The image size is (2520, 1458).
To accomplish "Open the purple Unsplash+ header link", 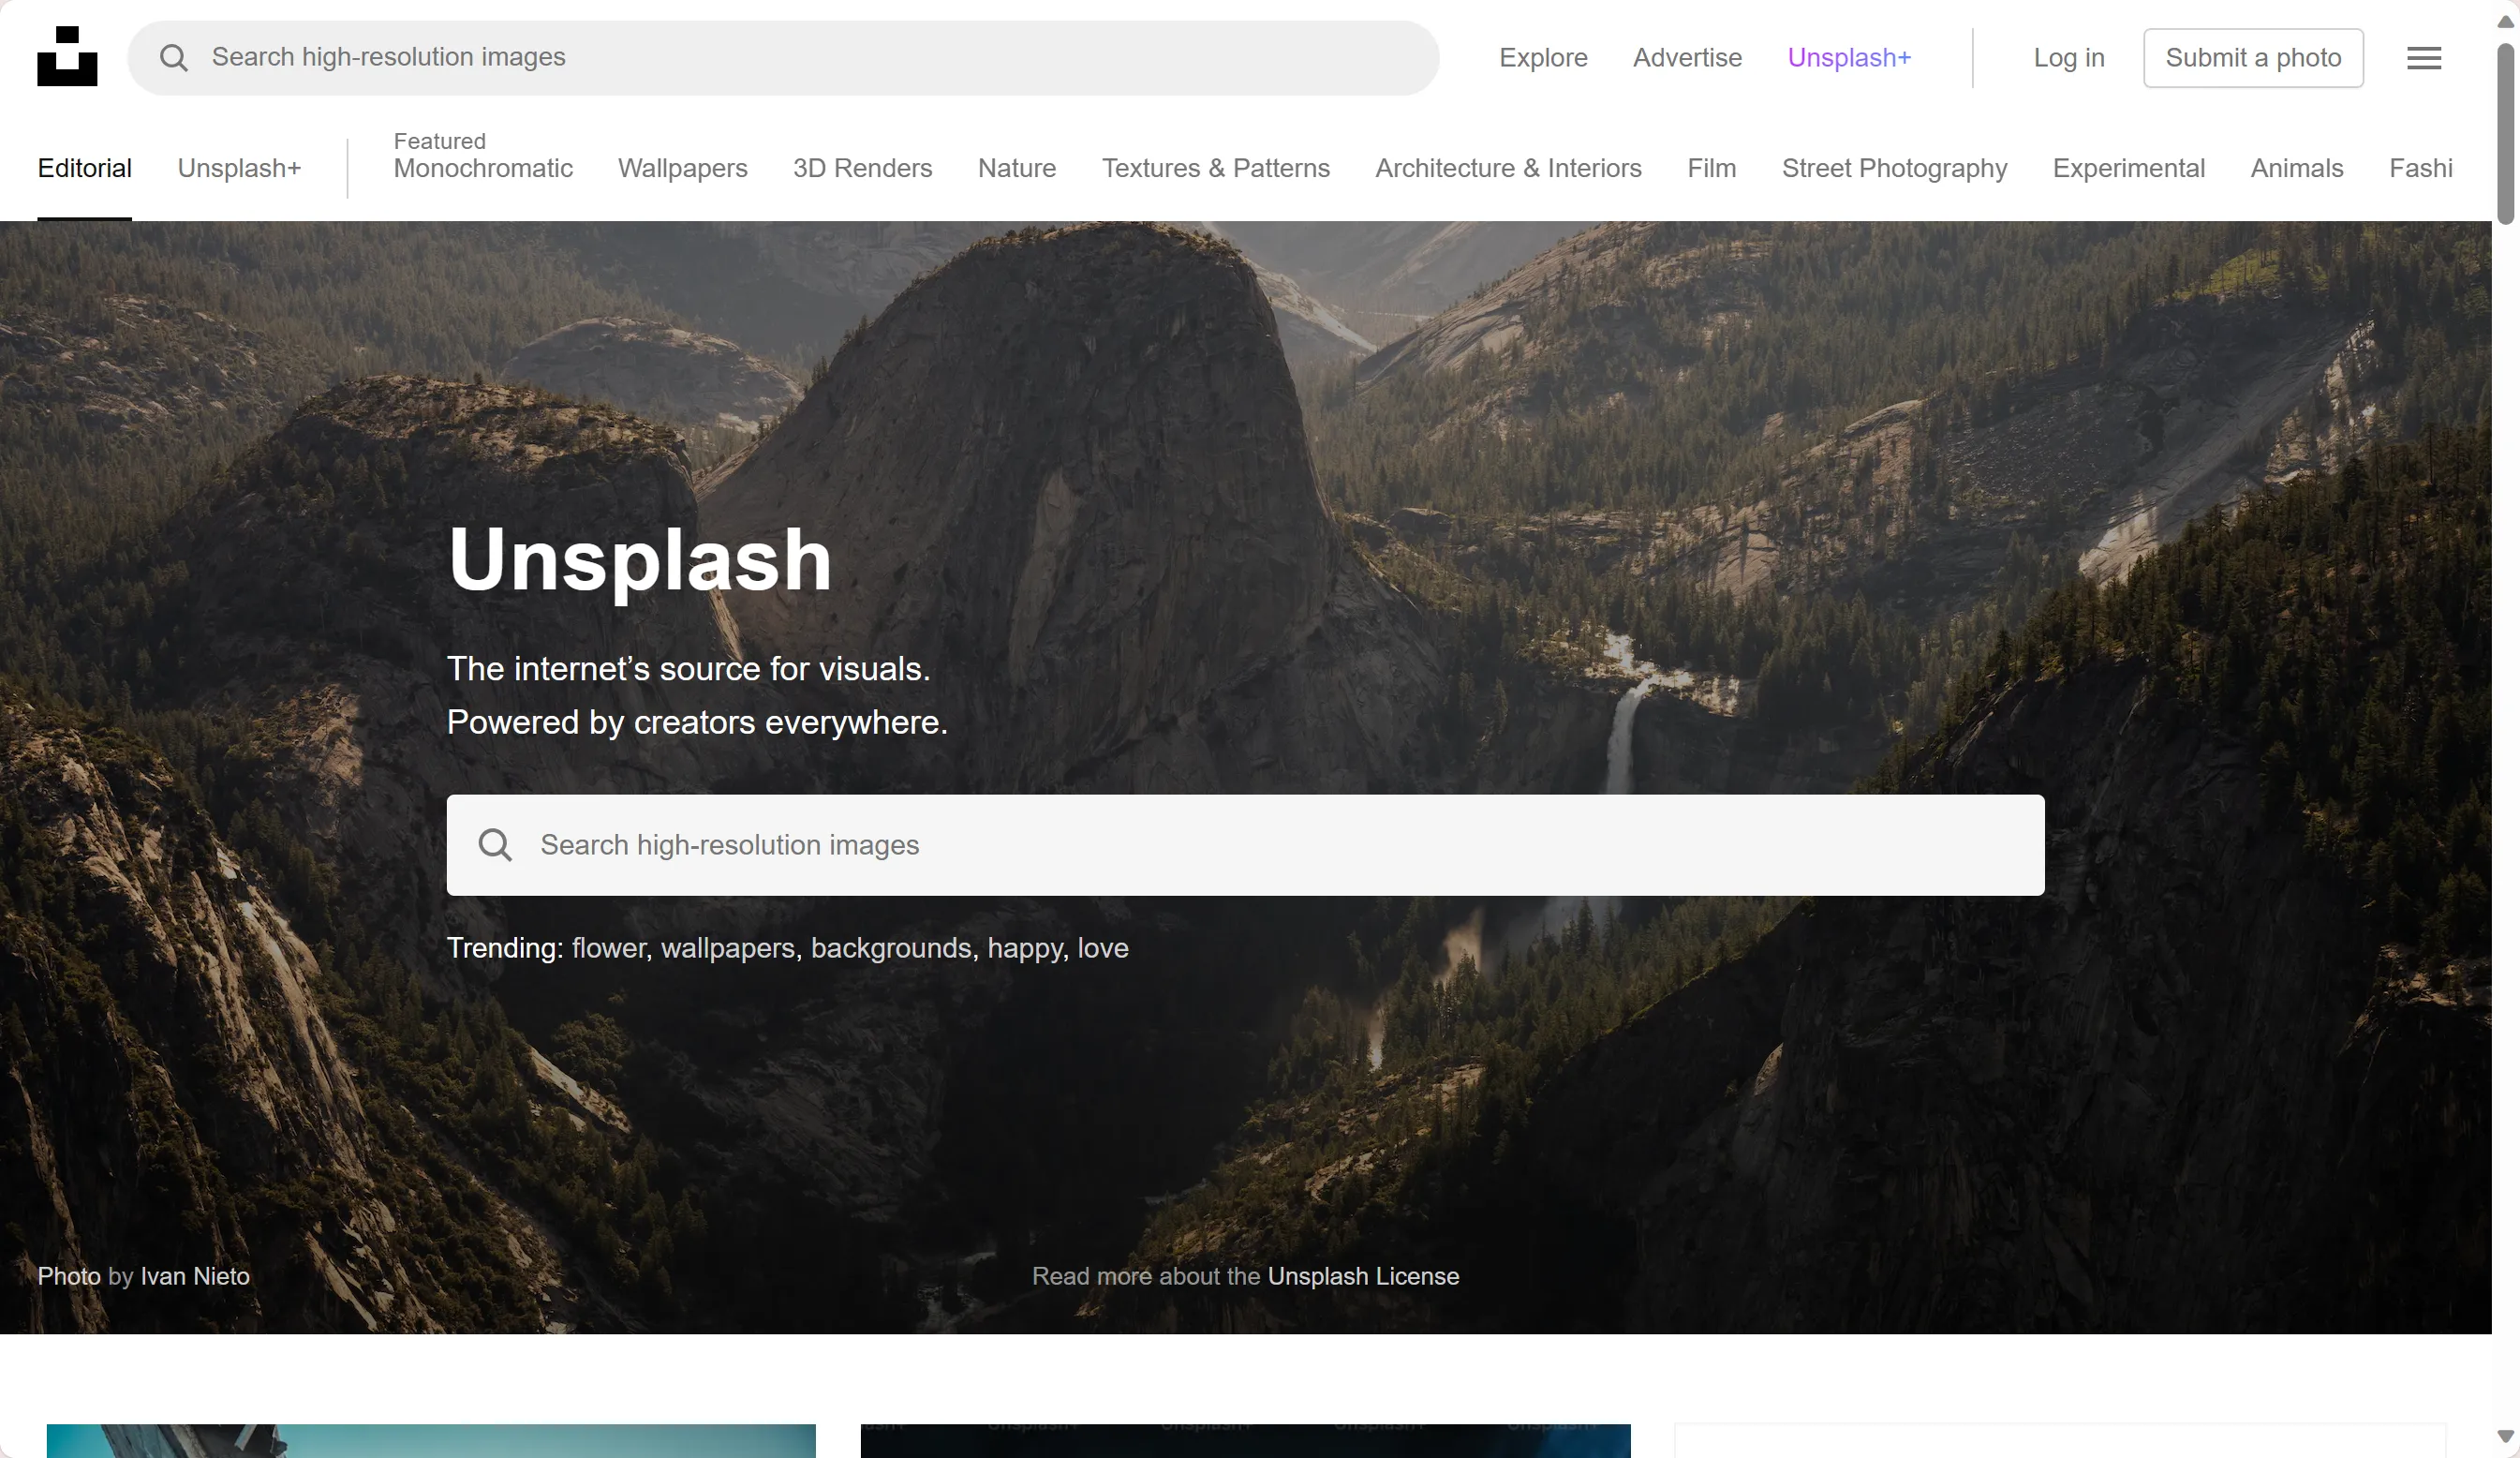I will point(1848,58).
